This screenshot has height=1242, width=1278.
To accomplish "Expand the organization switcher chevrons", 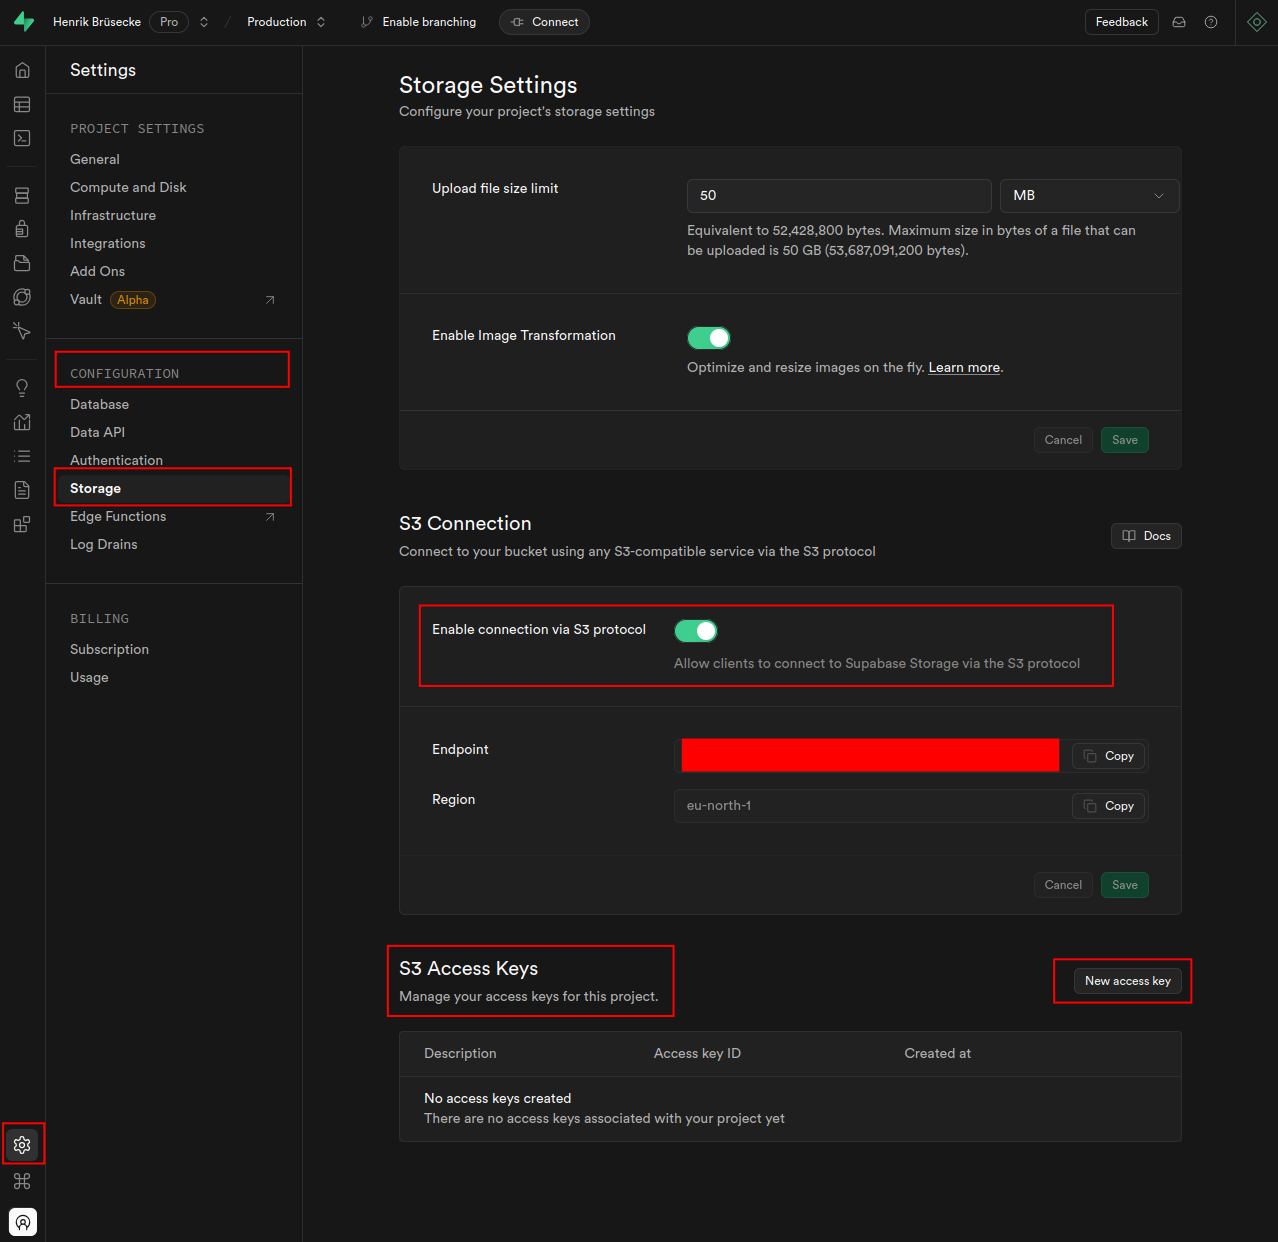I will coord(204,22).
